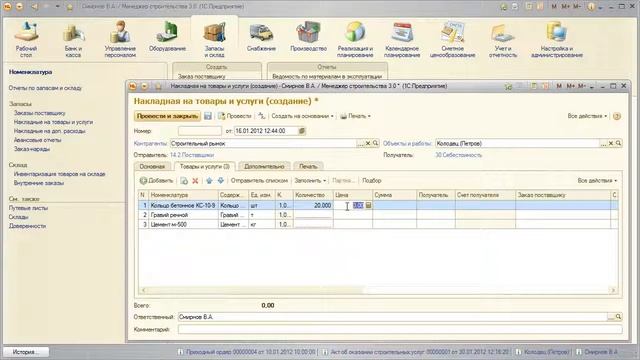Open the Настройка и администрирование section
Image resolution: width=640 pixels, height=360 pixels.
pos(557,40)
